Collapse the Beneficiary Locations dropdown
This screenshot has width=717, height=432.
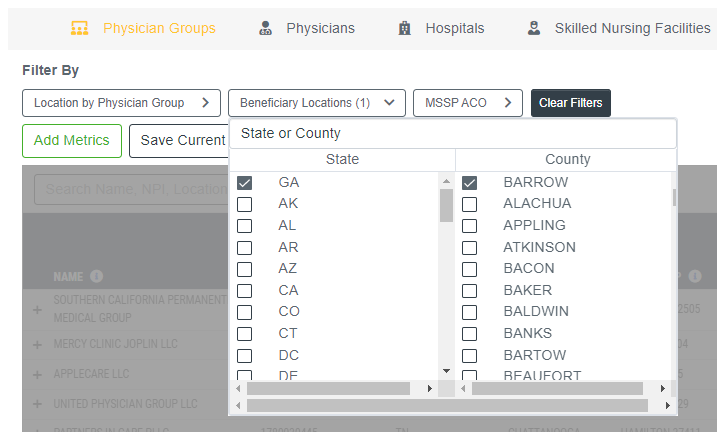pos(316,103)
